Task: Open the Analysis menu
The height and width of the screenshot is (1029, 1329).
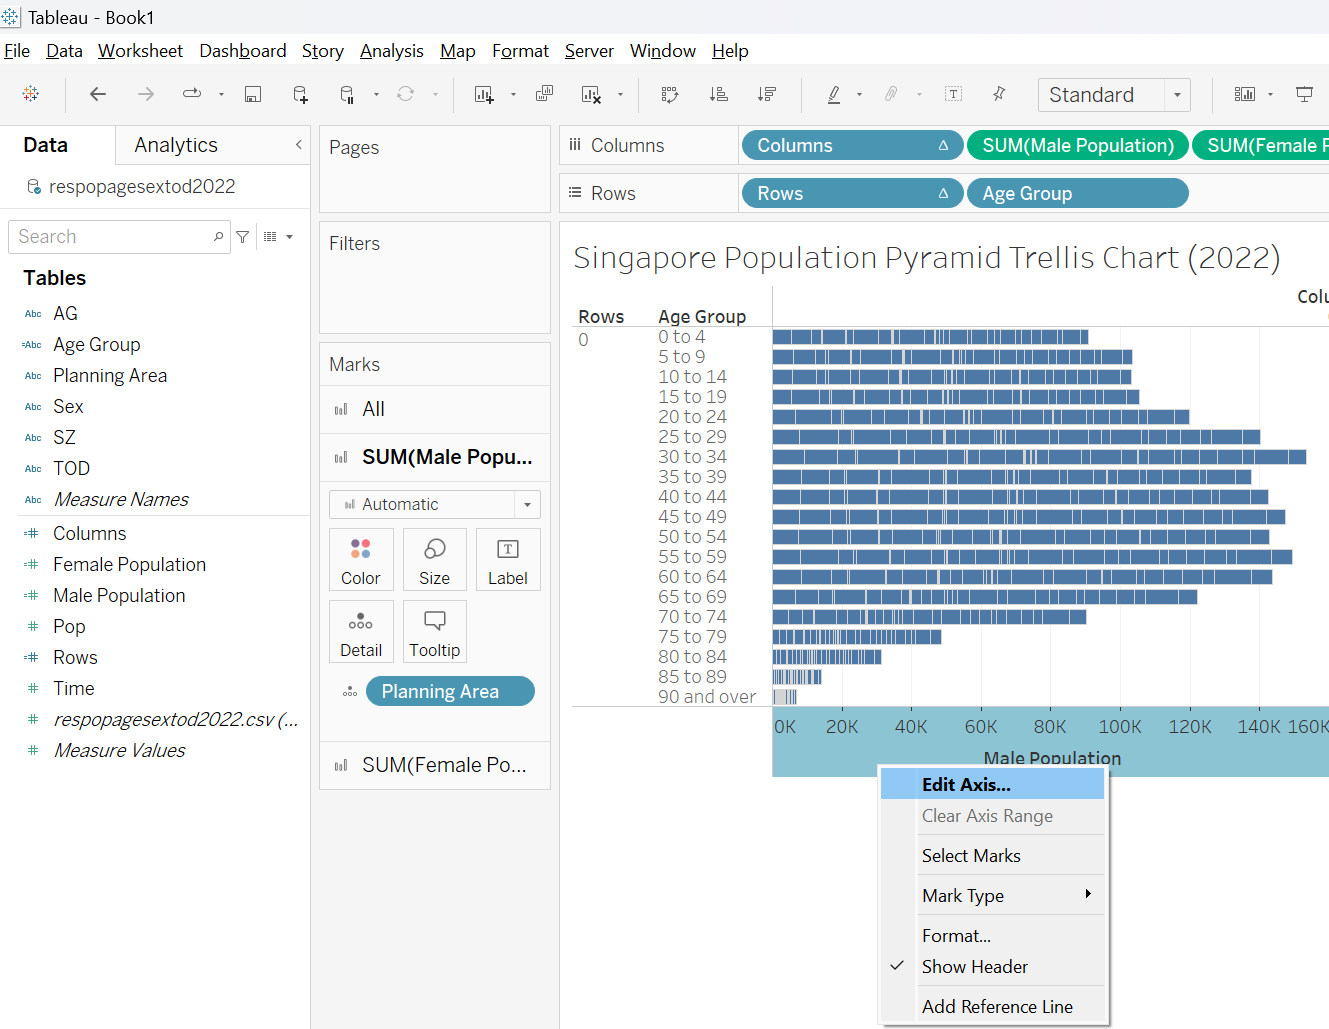Action: pyautogui.click(x=391, y=51)
